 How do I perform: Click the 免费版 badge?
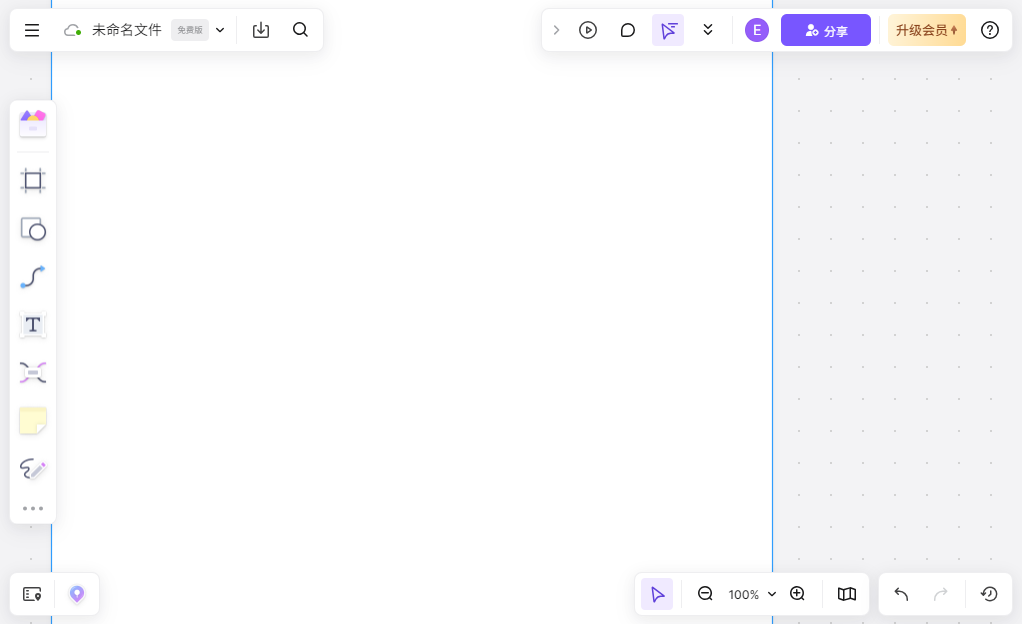pos(190,30)
